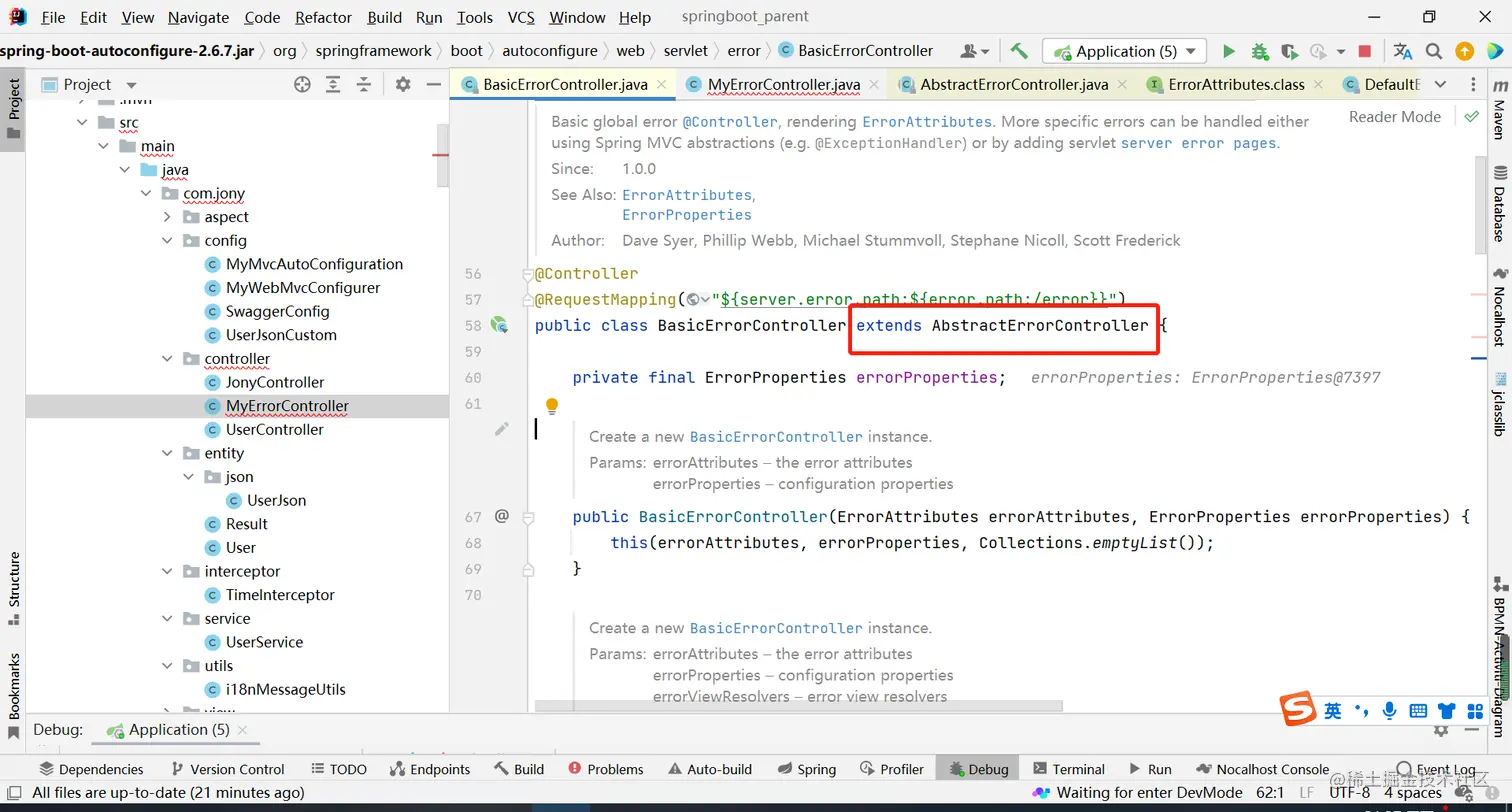
Task: Run the Application (5) configuration
Action: coord(1229,51)
